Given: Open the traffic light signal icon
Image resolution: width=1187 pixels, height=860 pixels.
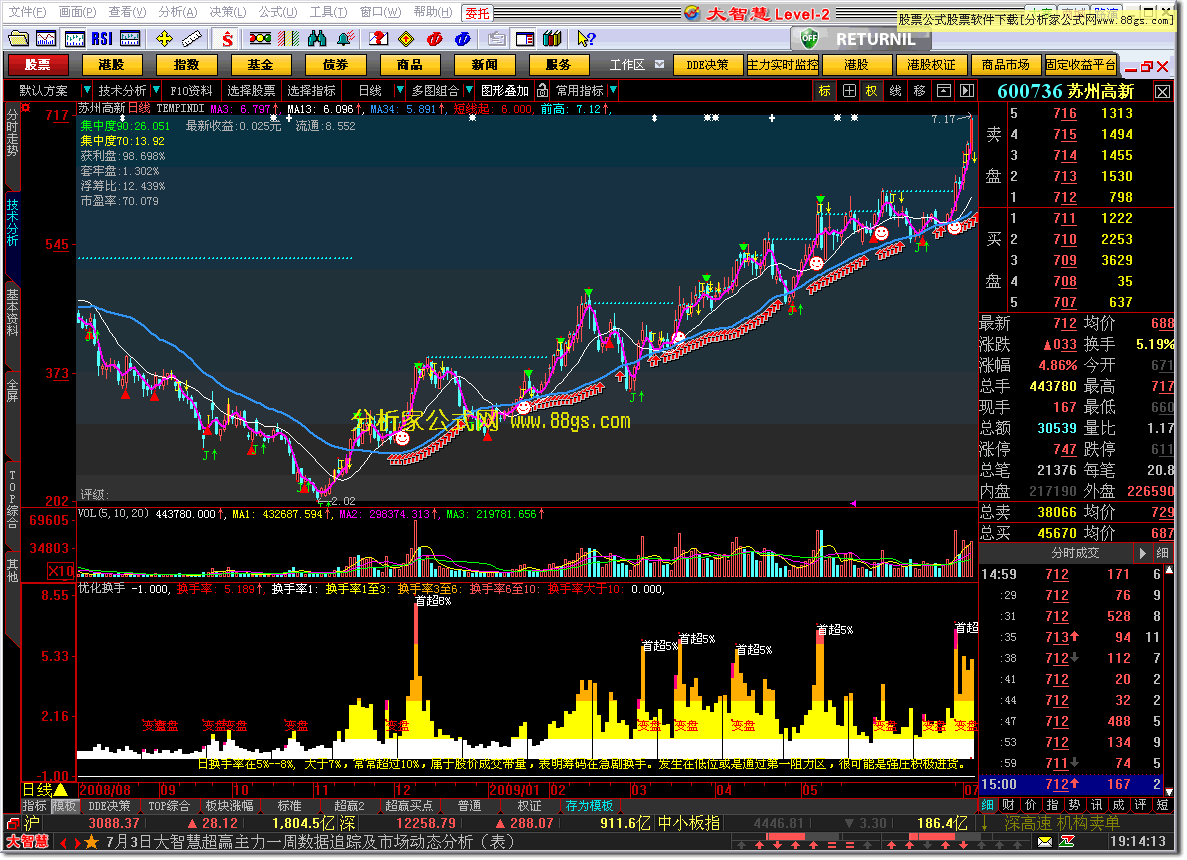Looking at the screenshot, I should 260,38.
